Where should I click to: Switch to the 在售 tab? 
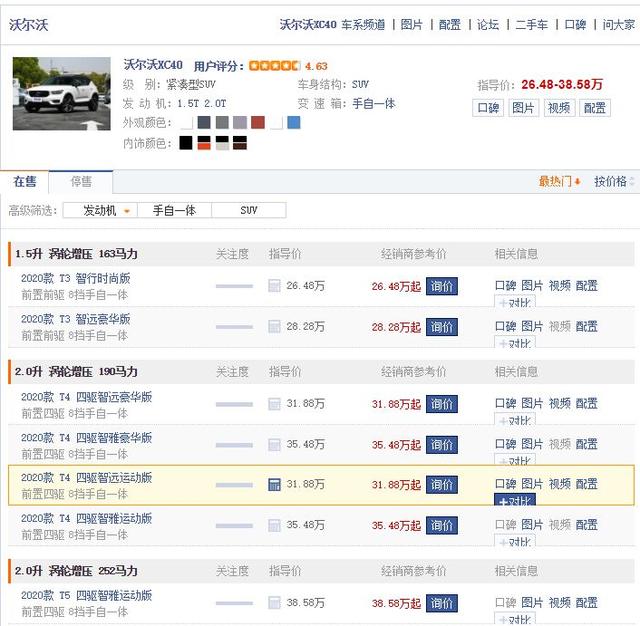25,182
